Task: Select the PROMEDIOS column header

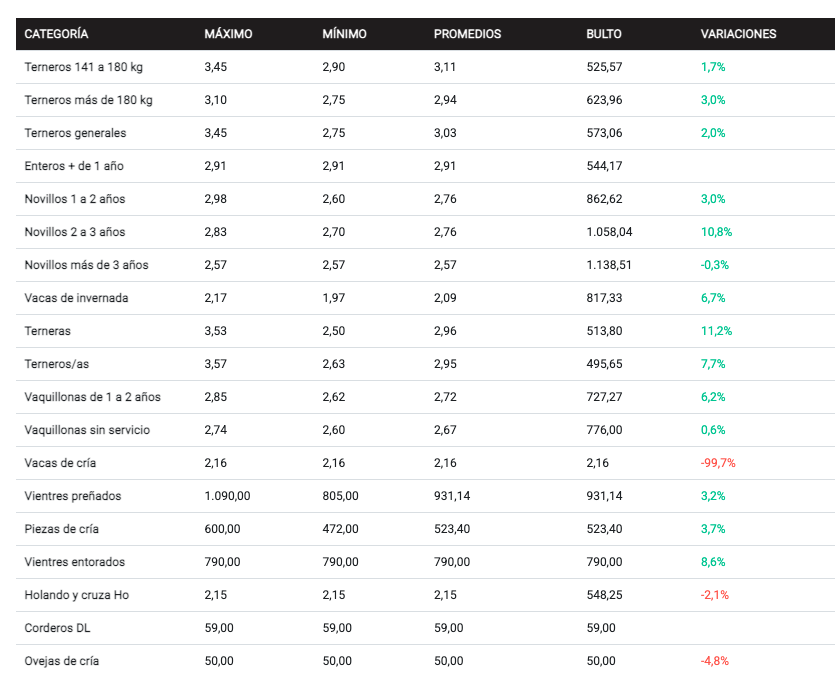Action: (x=467, y=34)
